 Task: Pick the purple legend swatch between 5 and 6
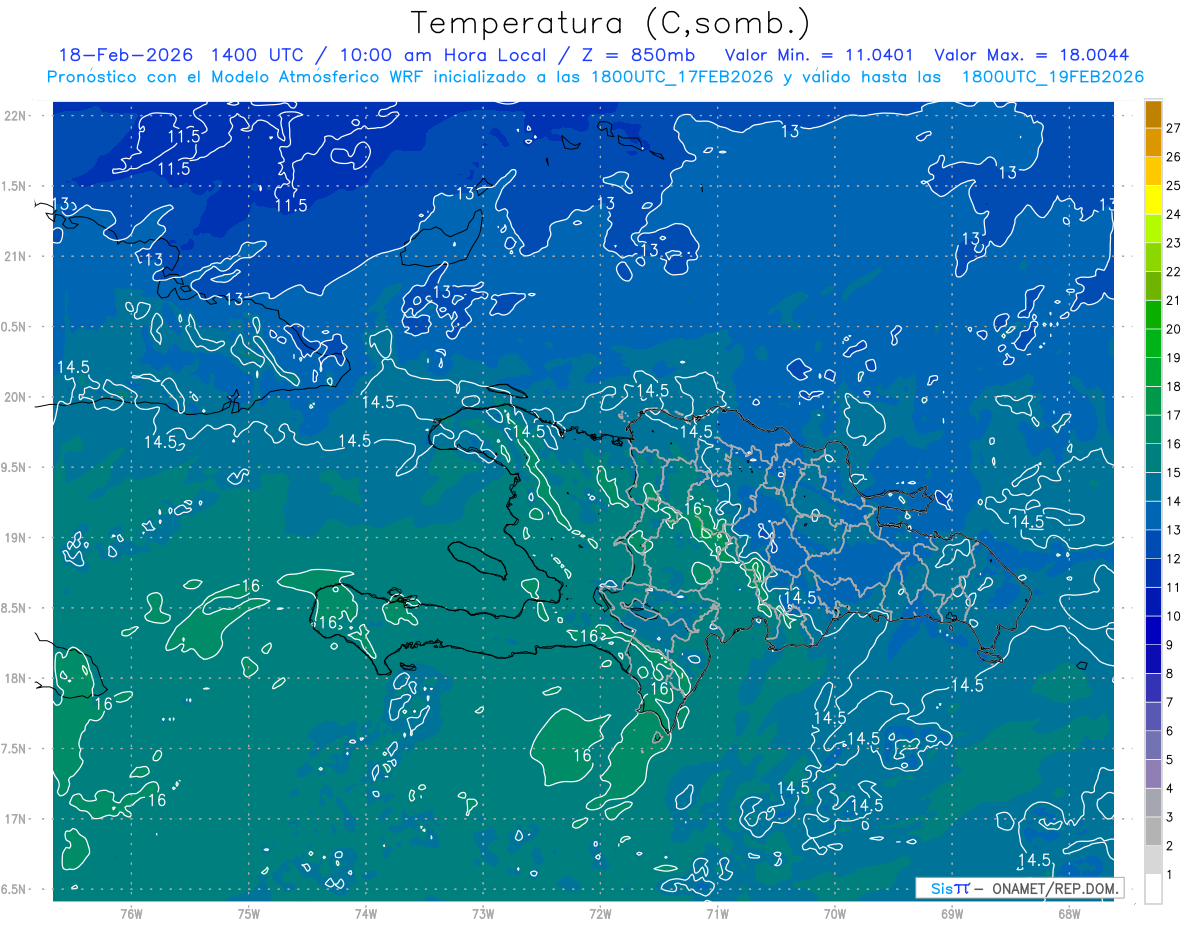(1153, 745)
